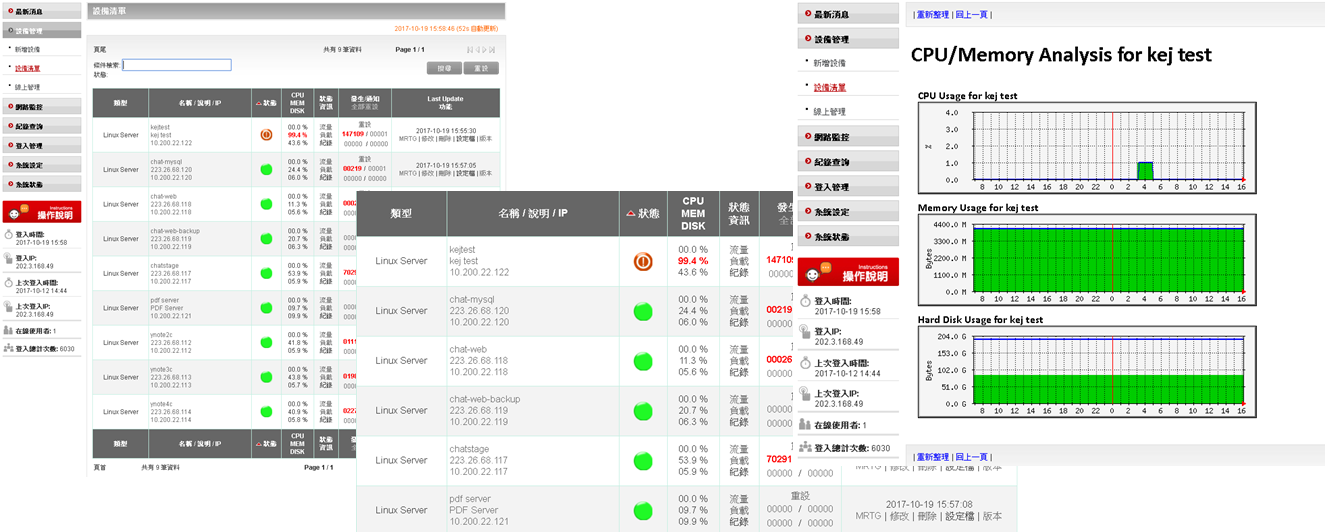Click ynote2c green status icon in small device list
The width and height of the screenshot is (1325, 532).
pos(266,342)
